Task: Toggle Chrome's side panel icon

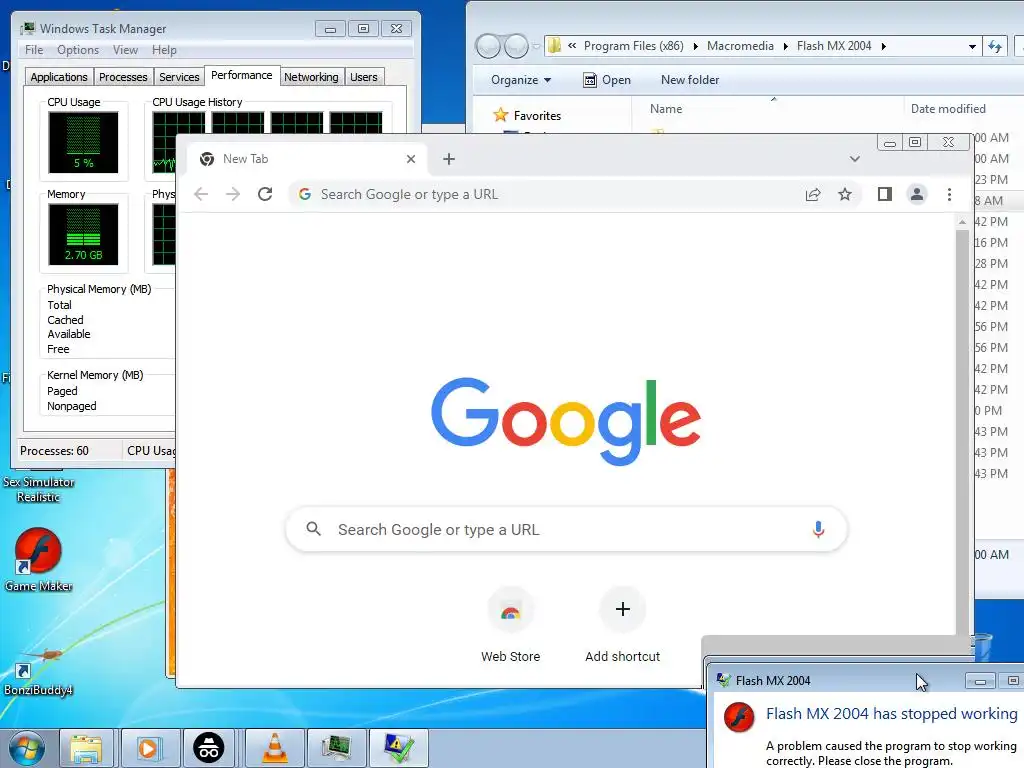Action: point(885,194)
